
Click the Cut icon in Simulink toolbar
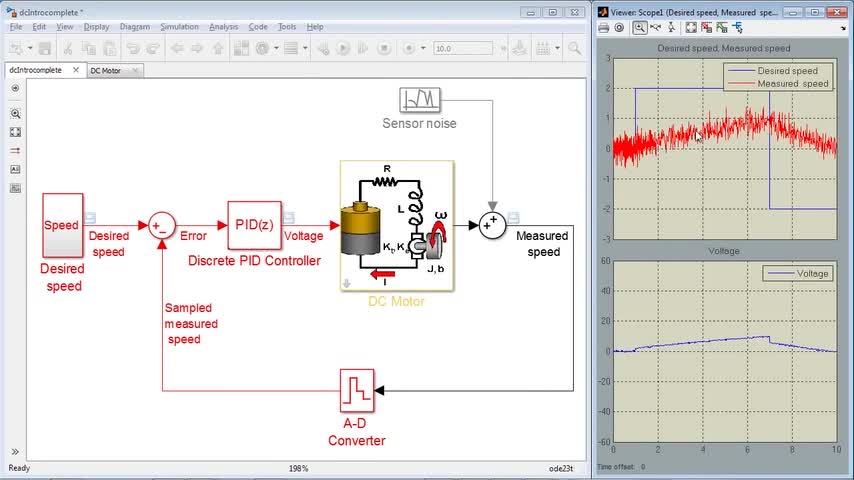(68, 48)
